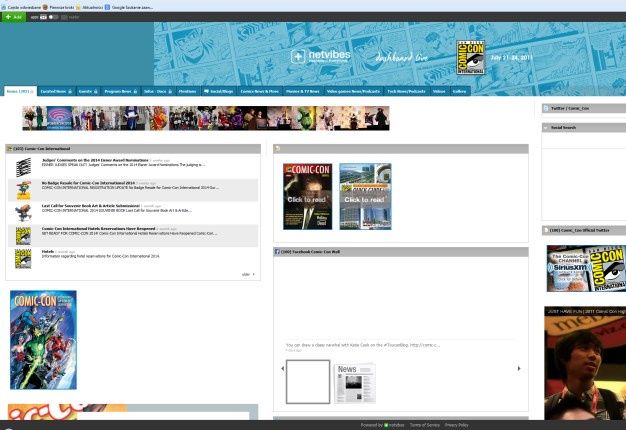Open the Hotels article link

point(48,252)
